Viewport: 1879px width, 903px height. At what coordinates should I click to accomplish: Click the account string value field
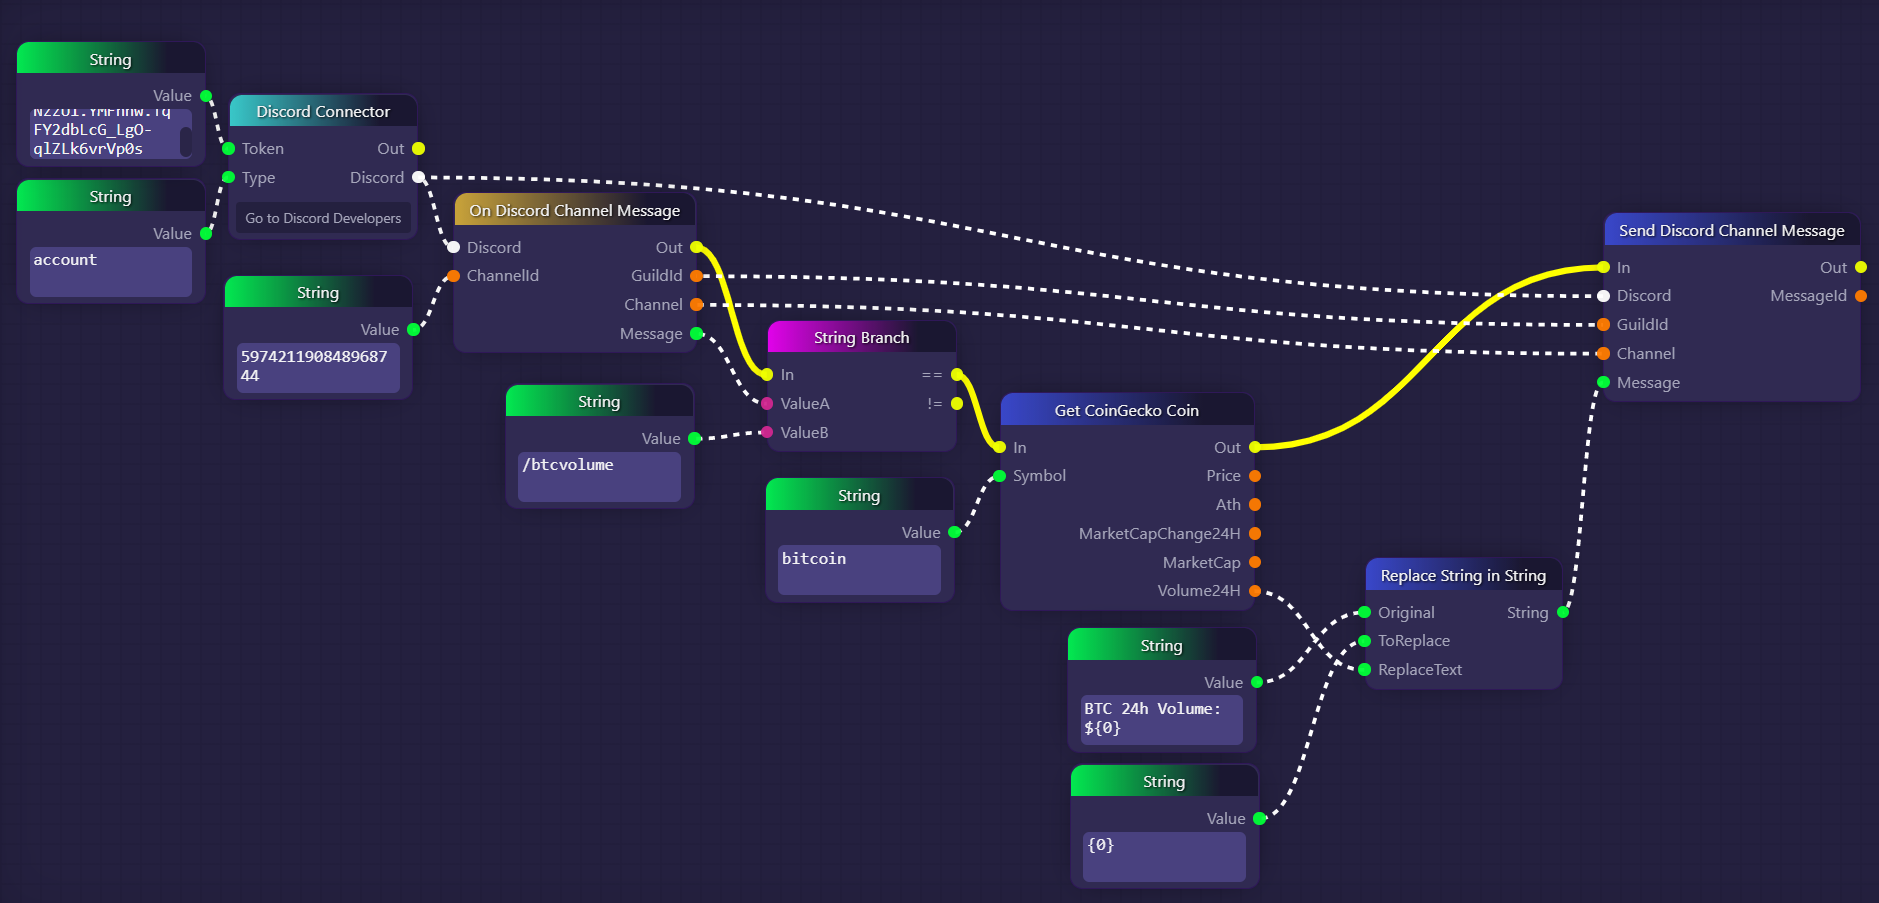tap(110, 270)
